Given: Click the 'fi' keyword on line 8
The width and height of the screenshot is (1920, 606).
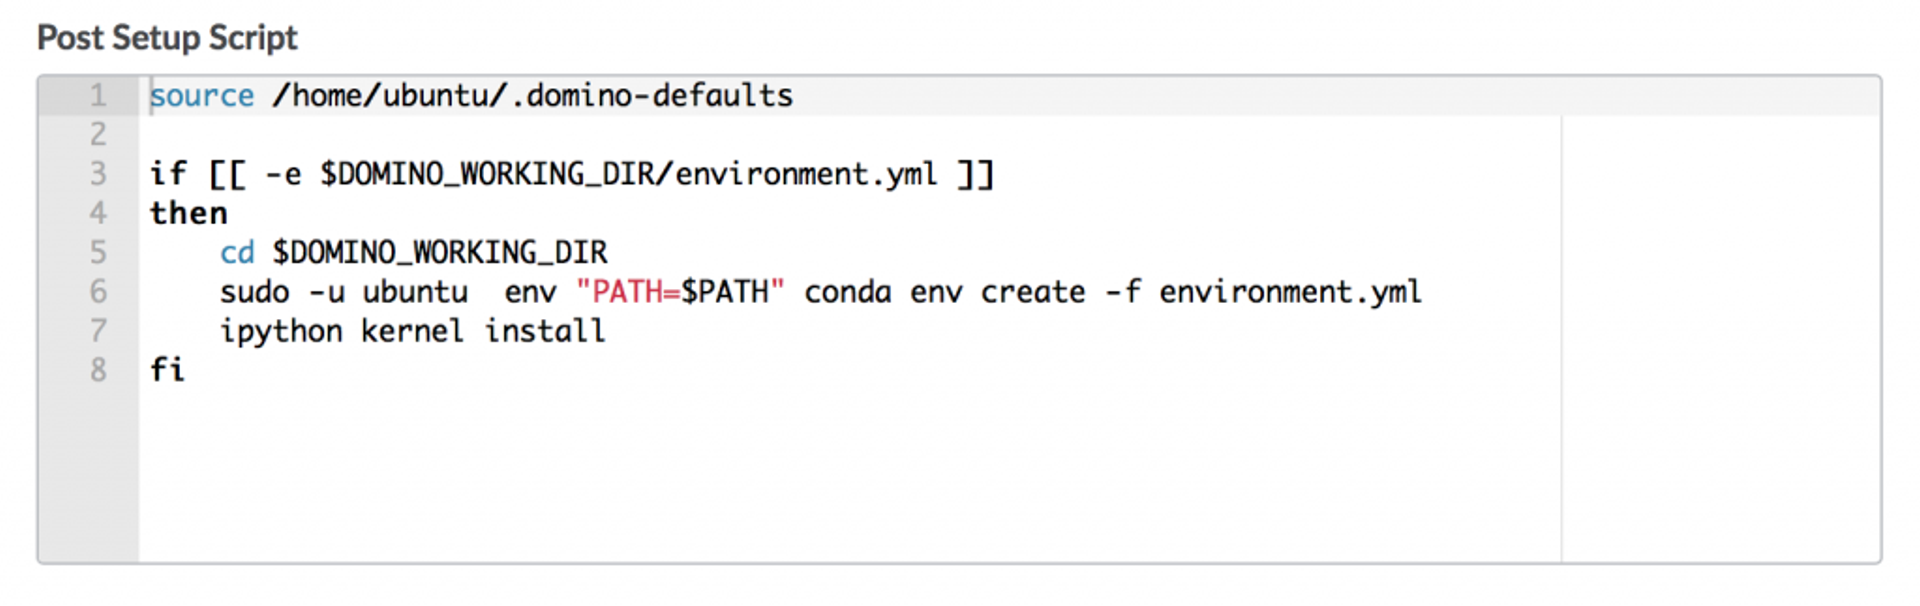Looking at the screenshot, I should click(168, 370).
